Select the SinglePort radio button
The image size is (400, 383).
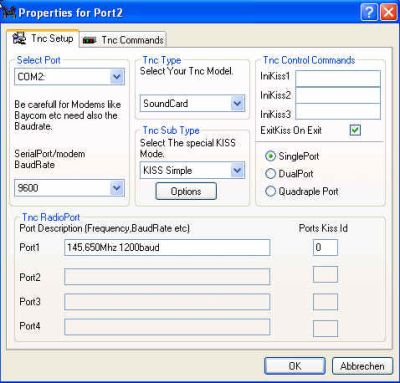point(270,156)
